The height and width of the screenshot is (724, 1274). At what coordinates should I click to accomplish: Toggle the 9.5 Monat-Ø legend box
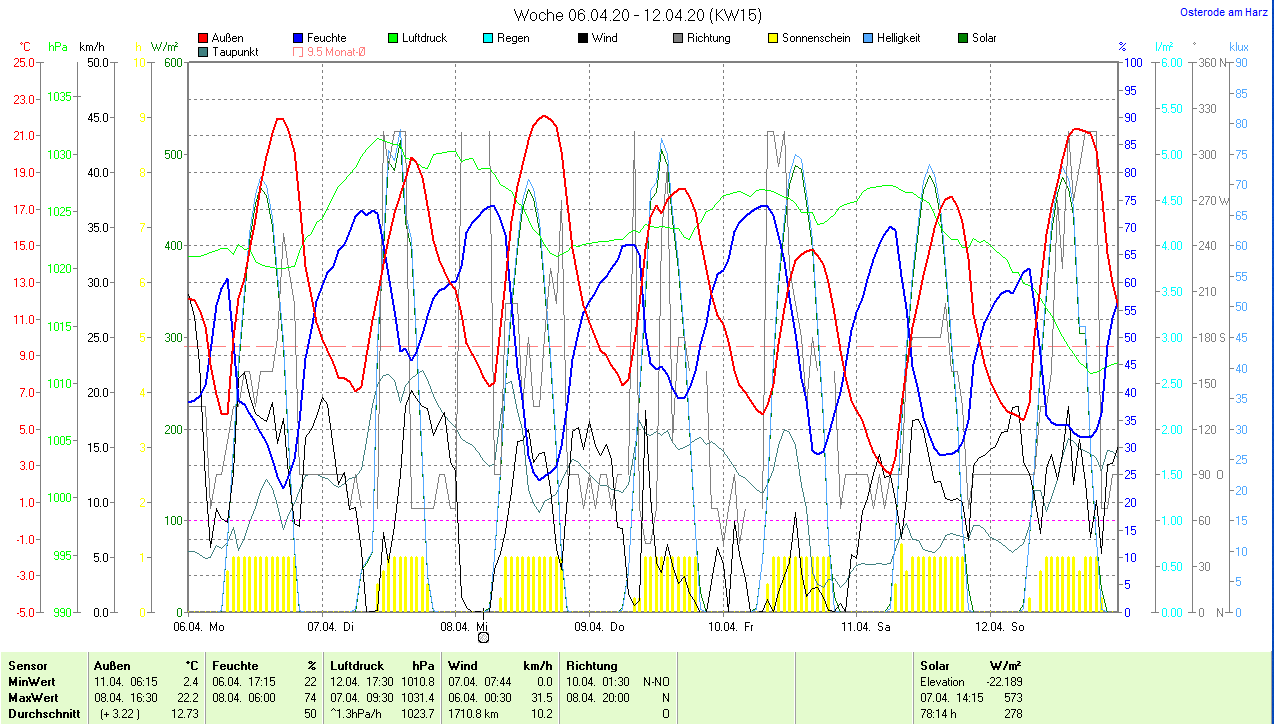click(x=299, y=51)
